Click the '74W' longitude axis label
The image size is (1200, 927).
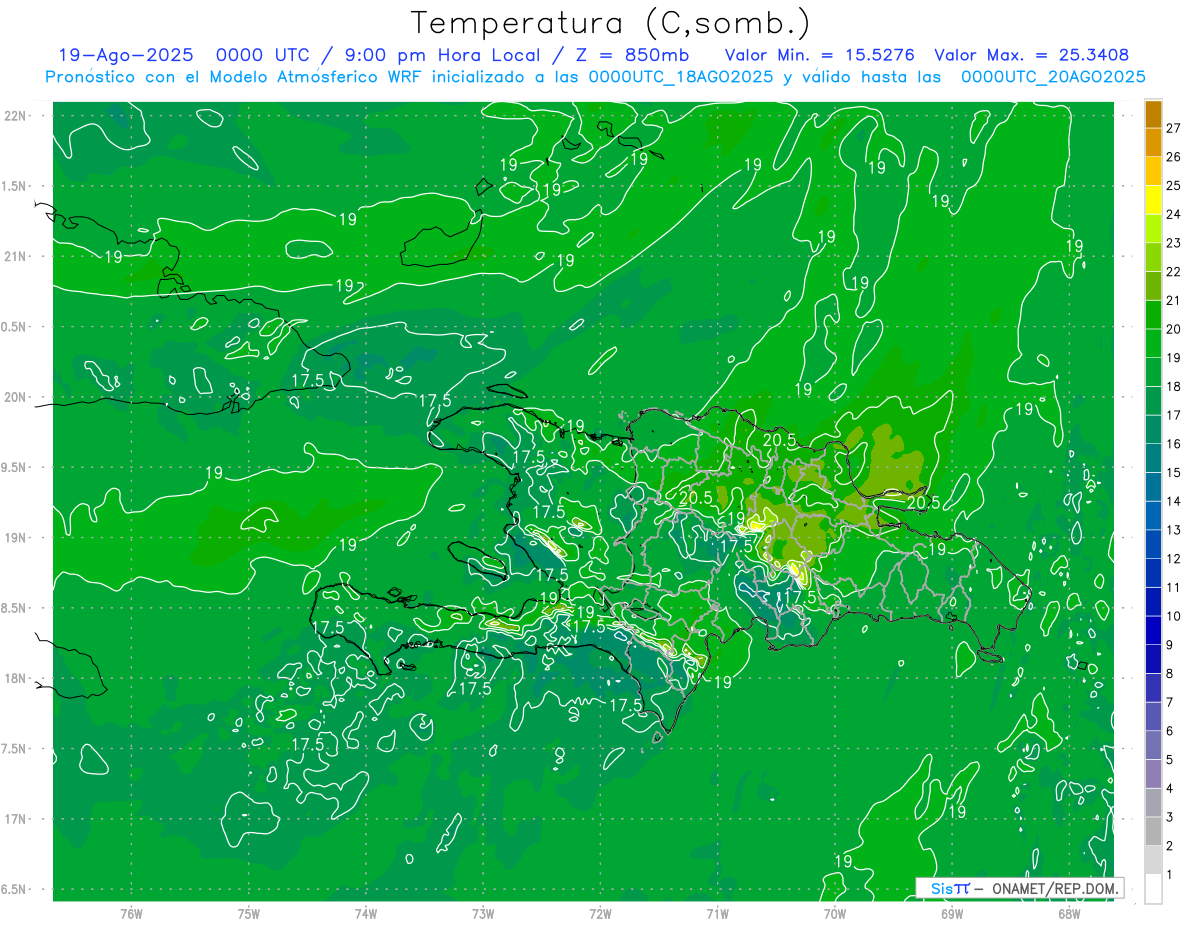tap(366, 914)
